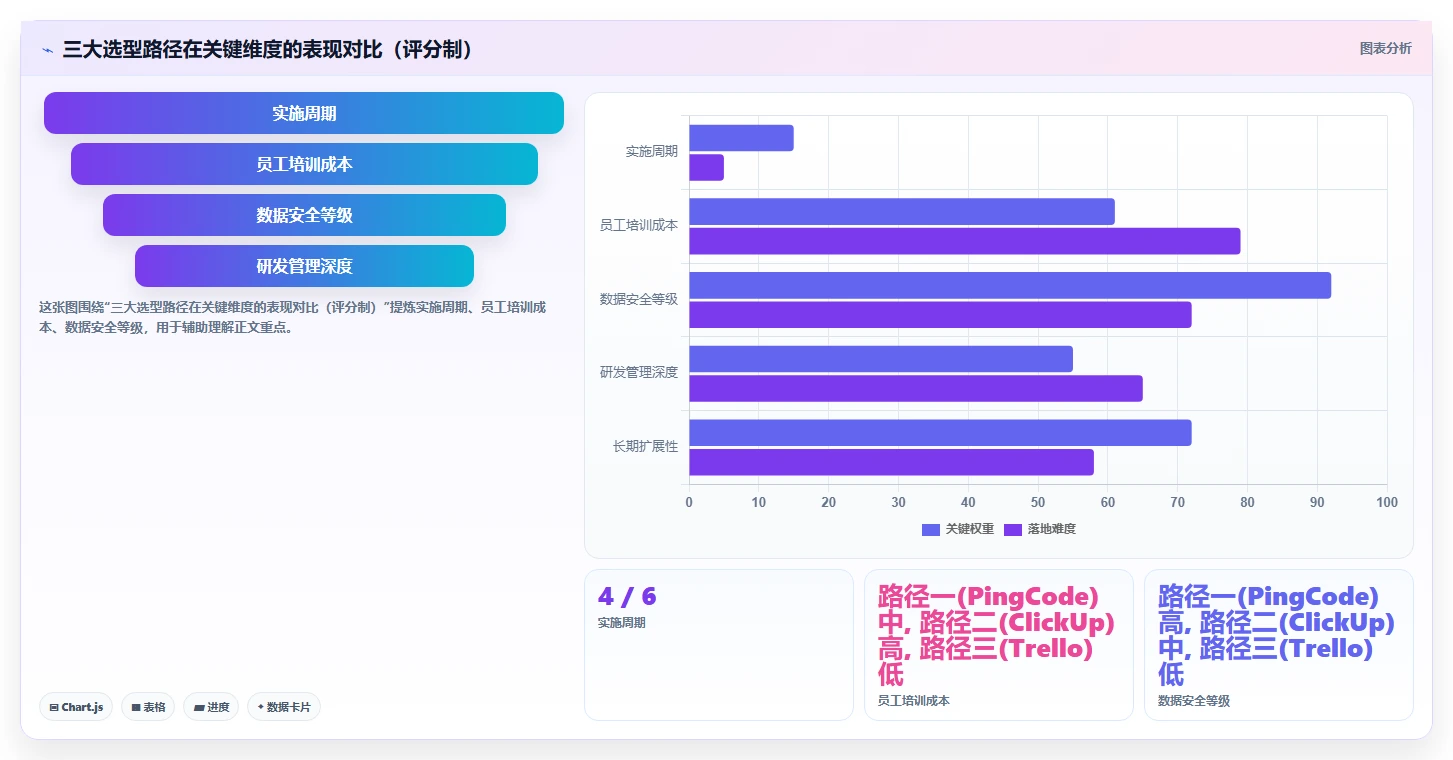Image resolution: width=1453 pixels, height=760 pixels.
Task: Click the 实施周期 y-axis label on chart
Action: click(x=652, y=152)
